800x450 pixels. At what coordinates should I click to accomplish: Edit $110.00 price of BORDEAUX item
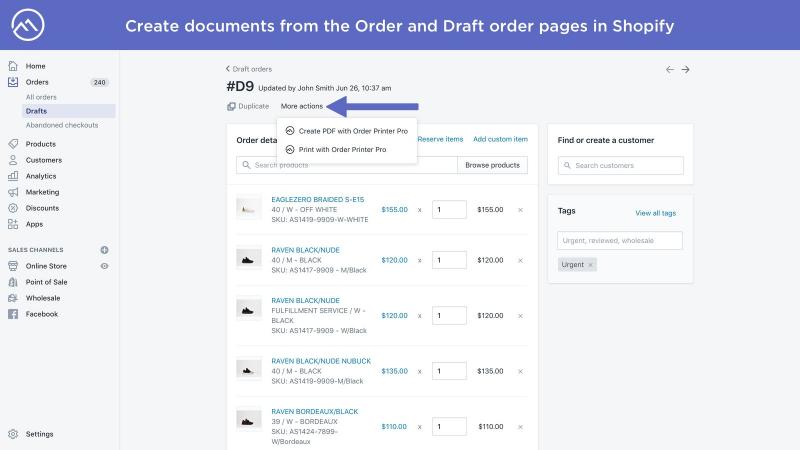pyautogui.click(x=394, y=427)
